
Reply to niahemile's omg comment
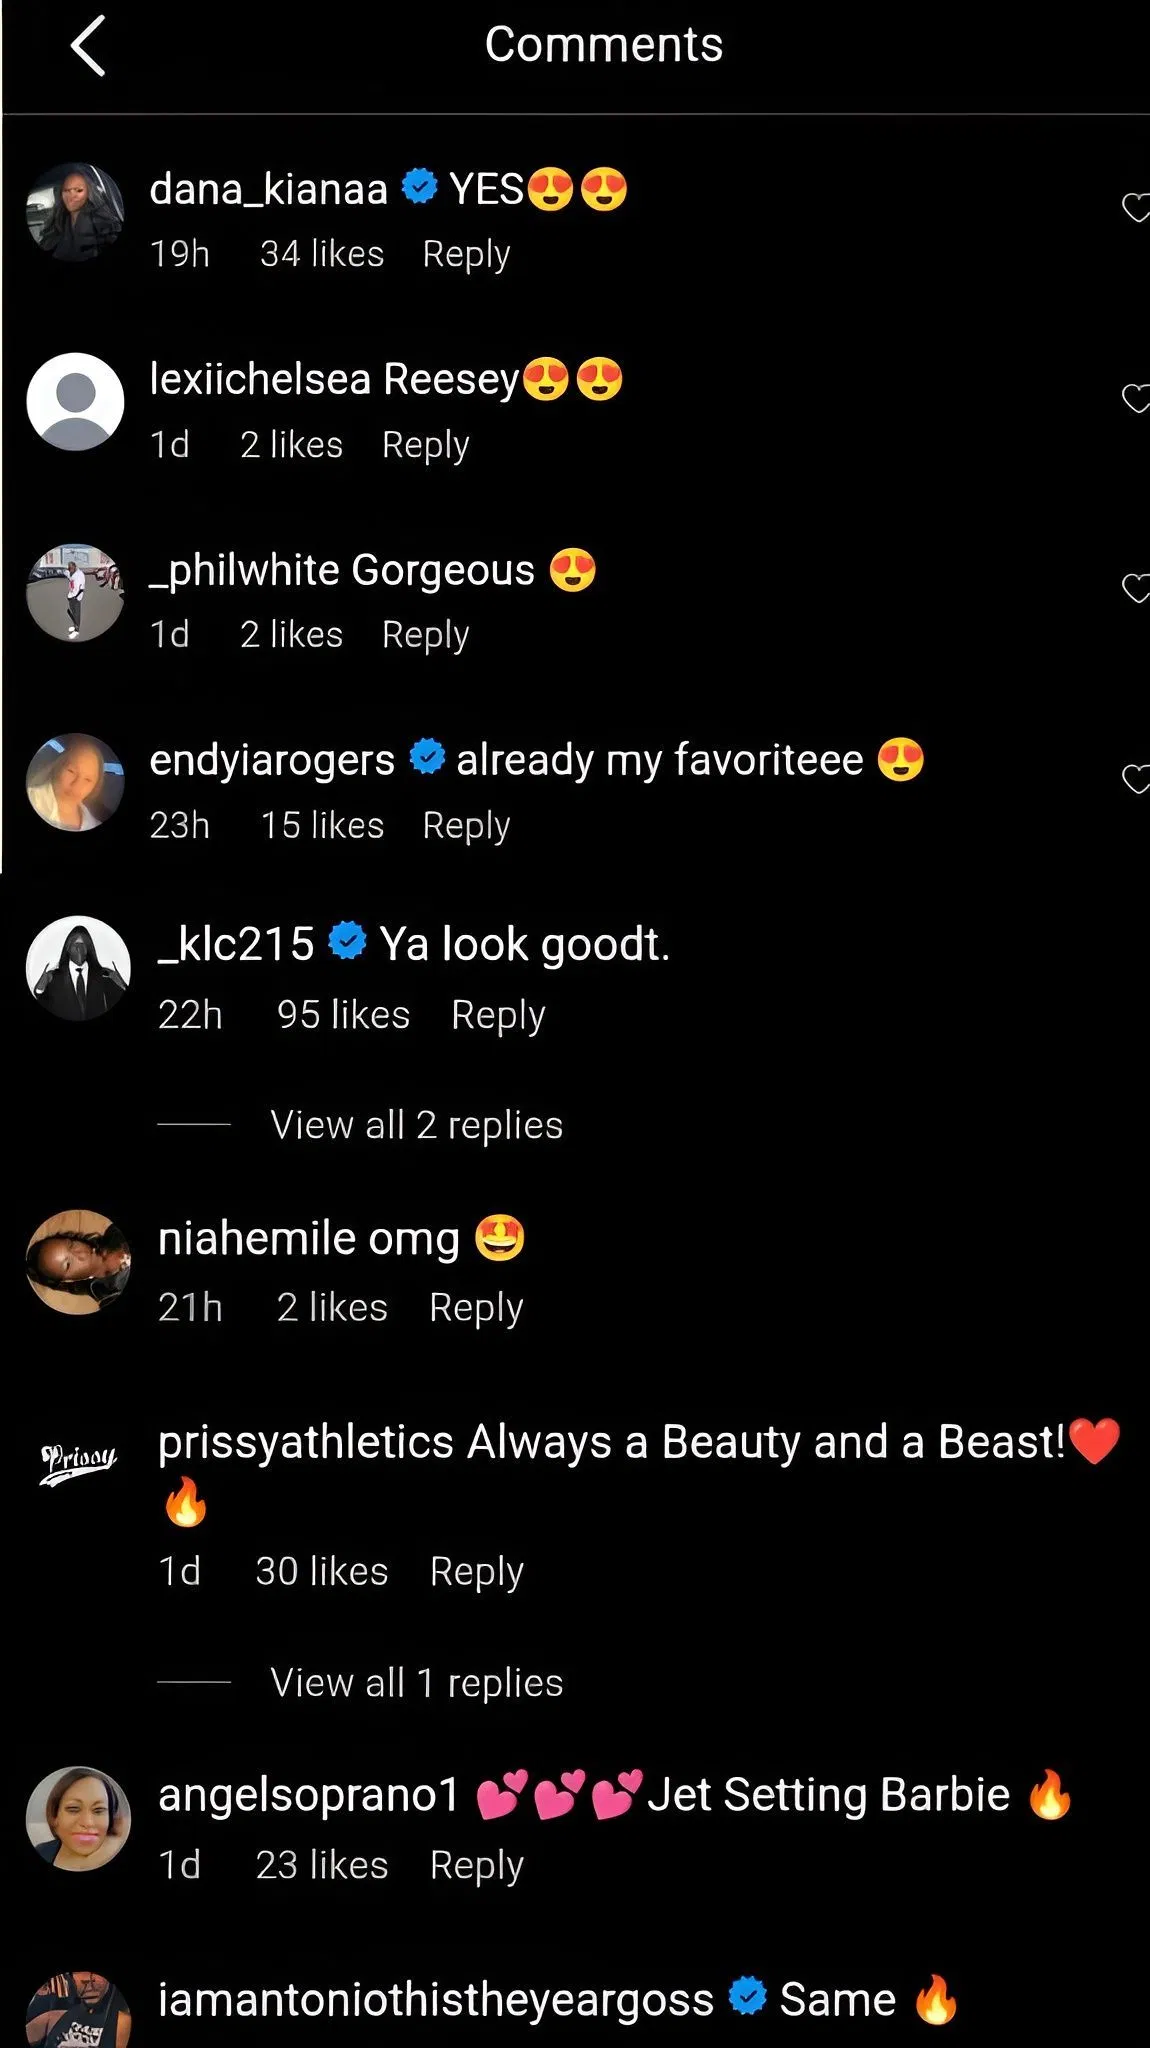point(476,1308)
